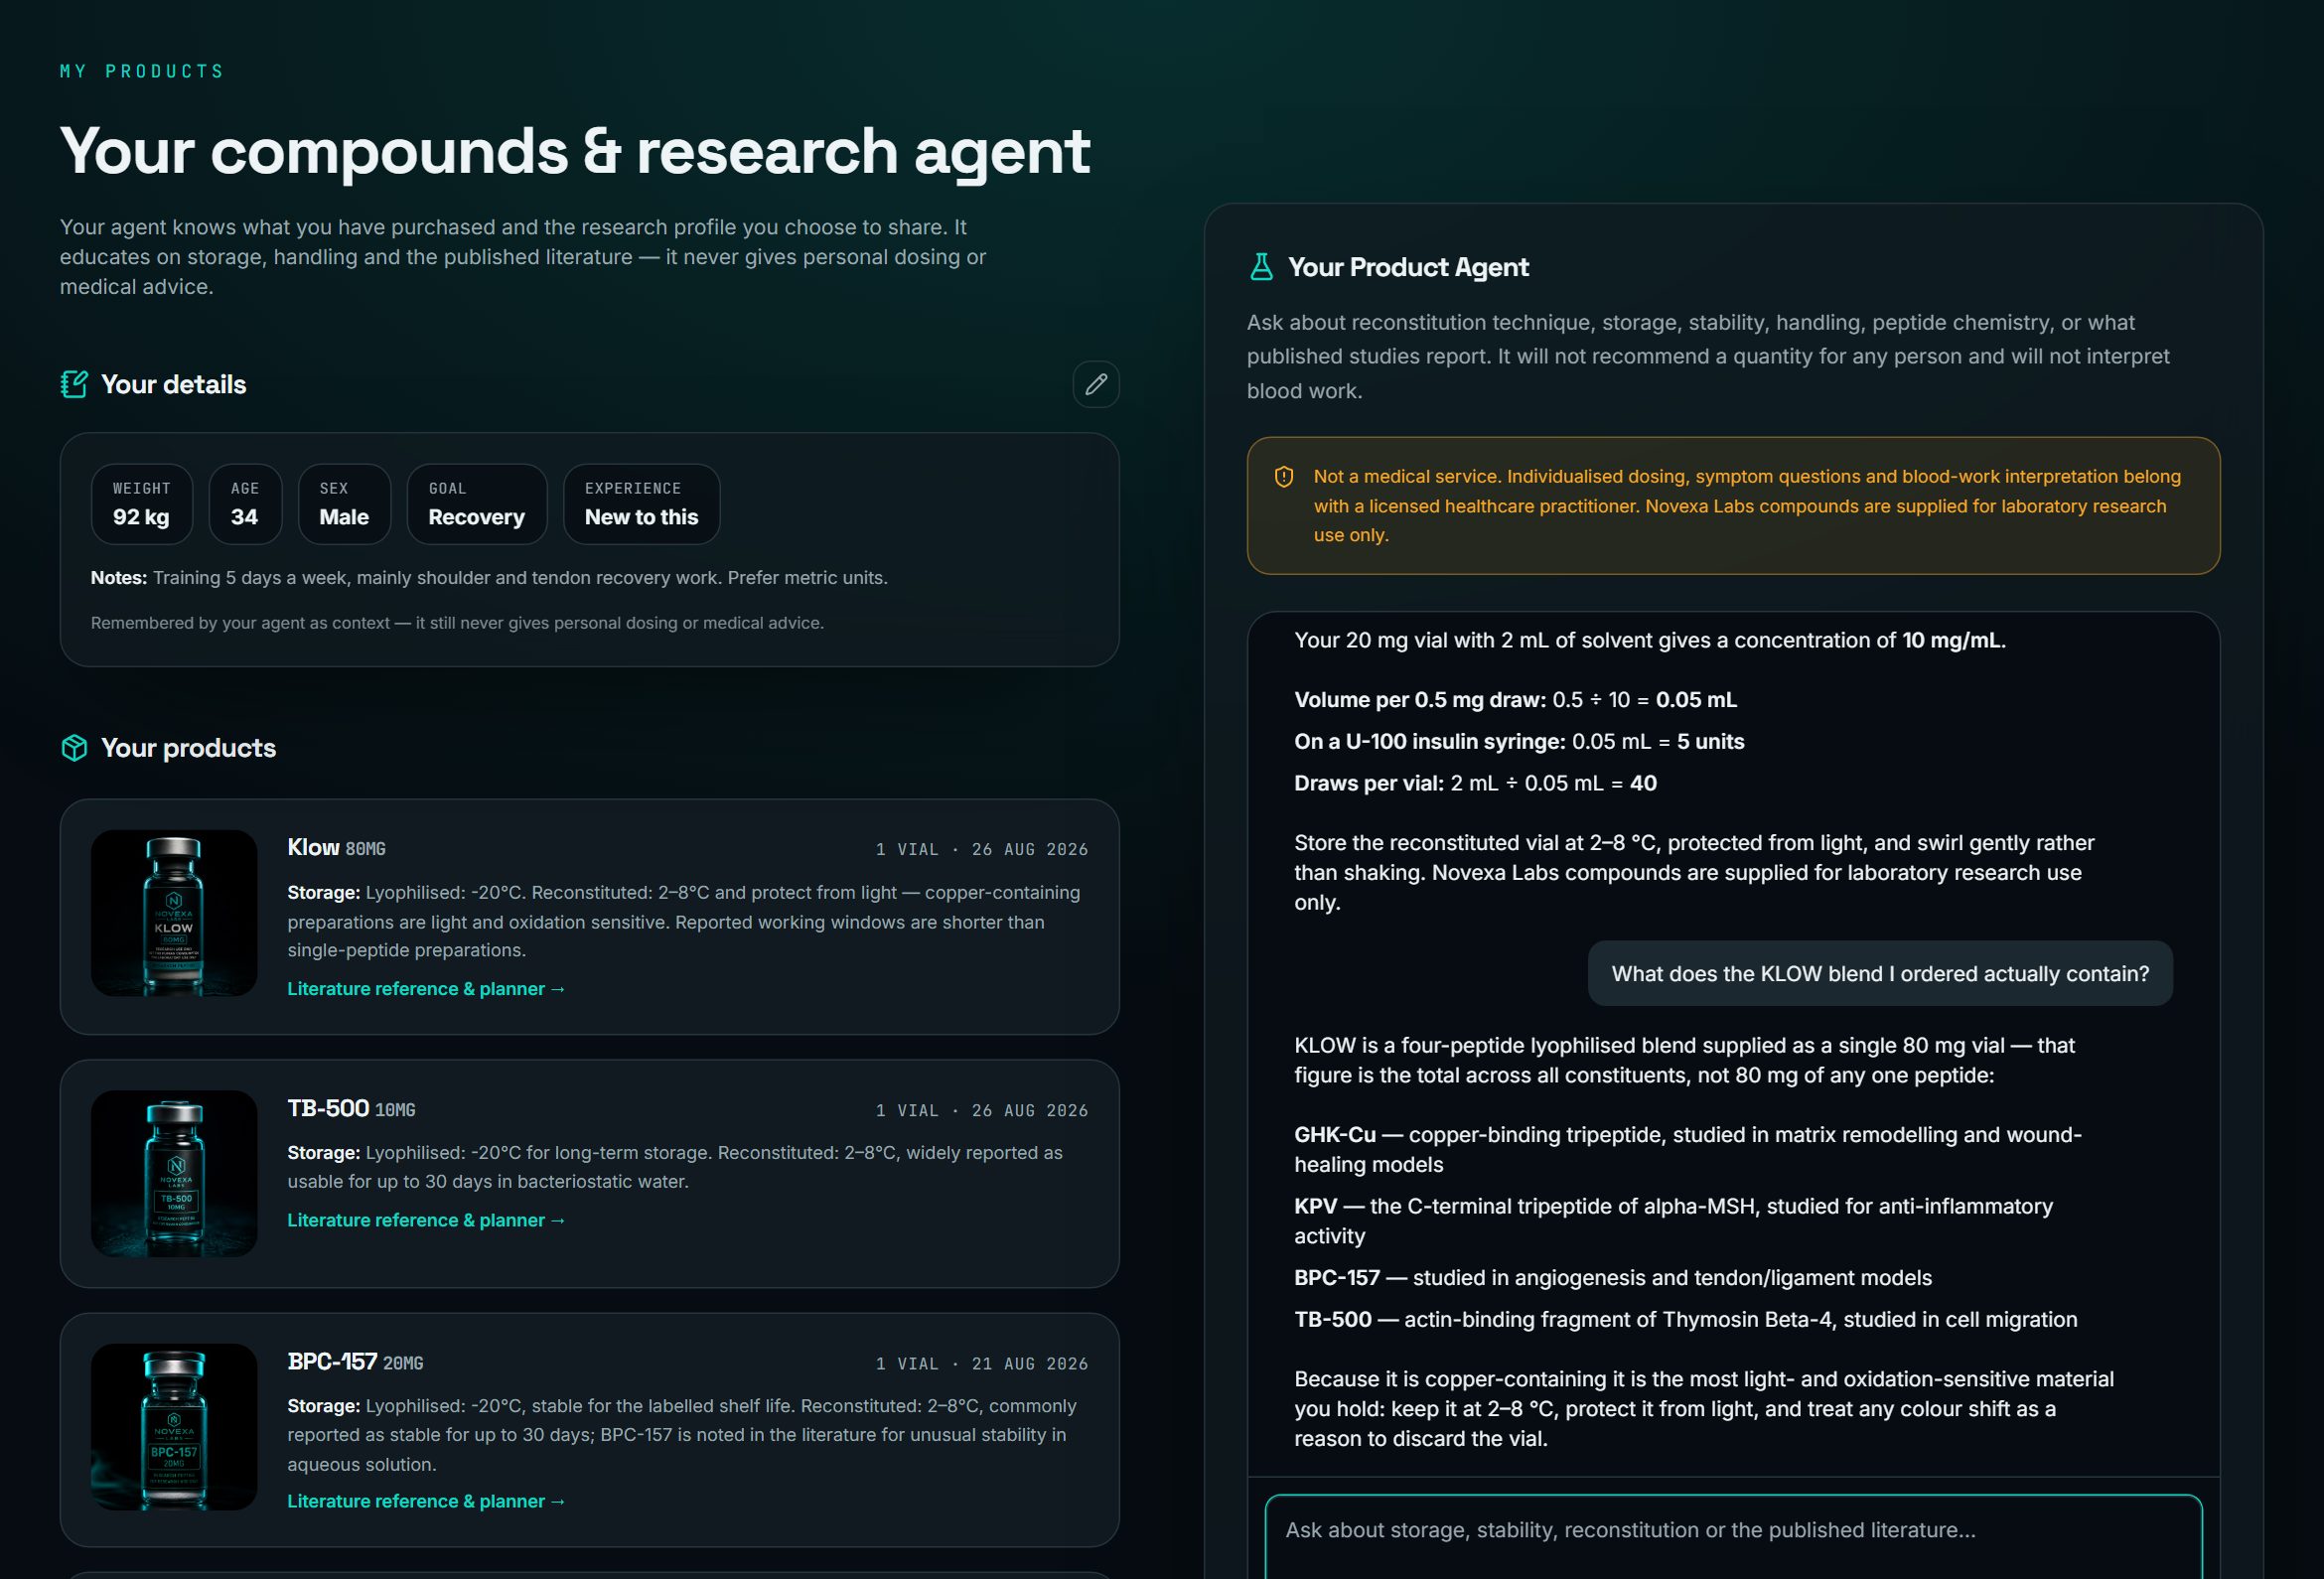Open BPC-157 literature reference & planner link
2324x1579 pixels.
pyautogui.click(x=427, y=1501)
